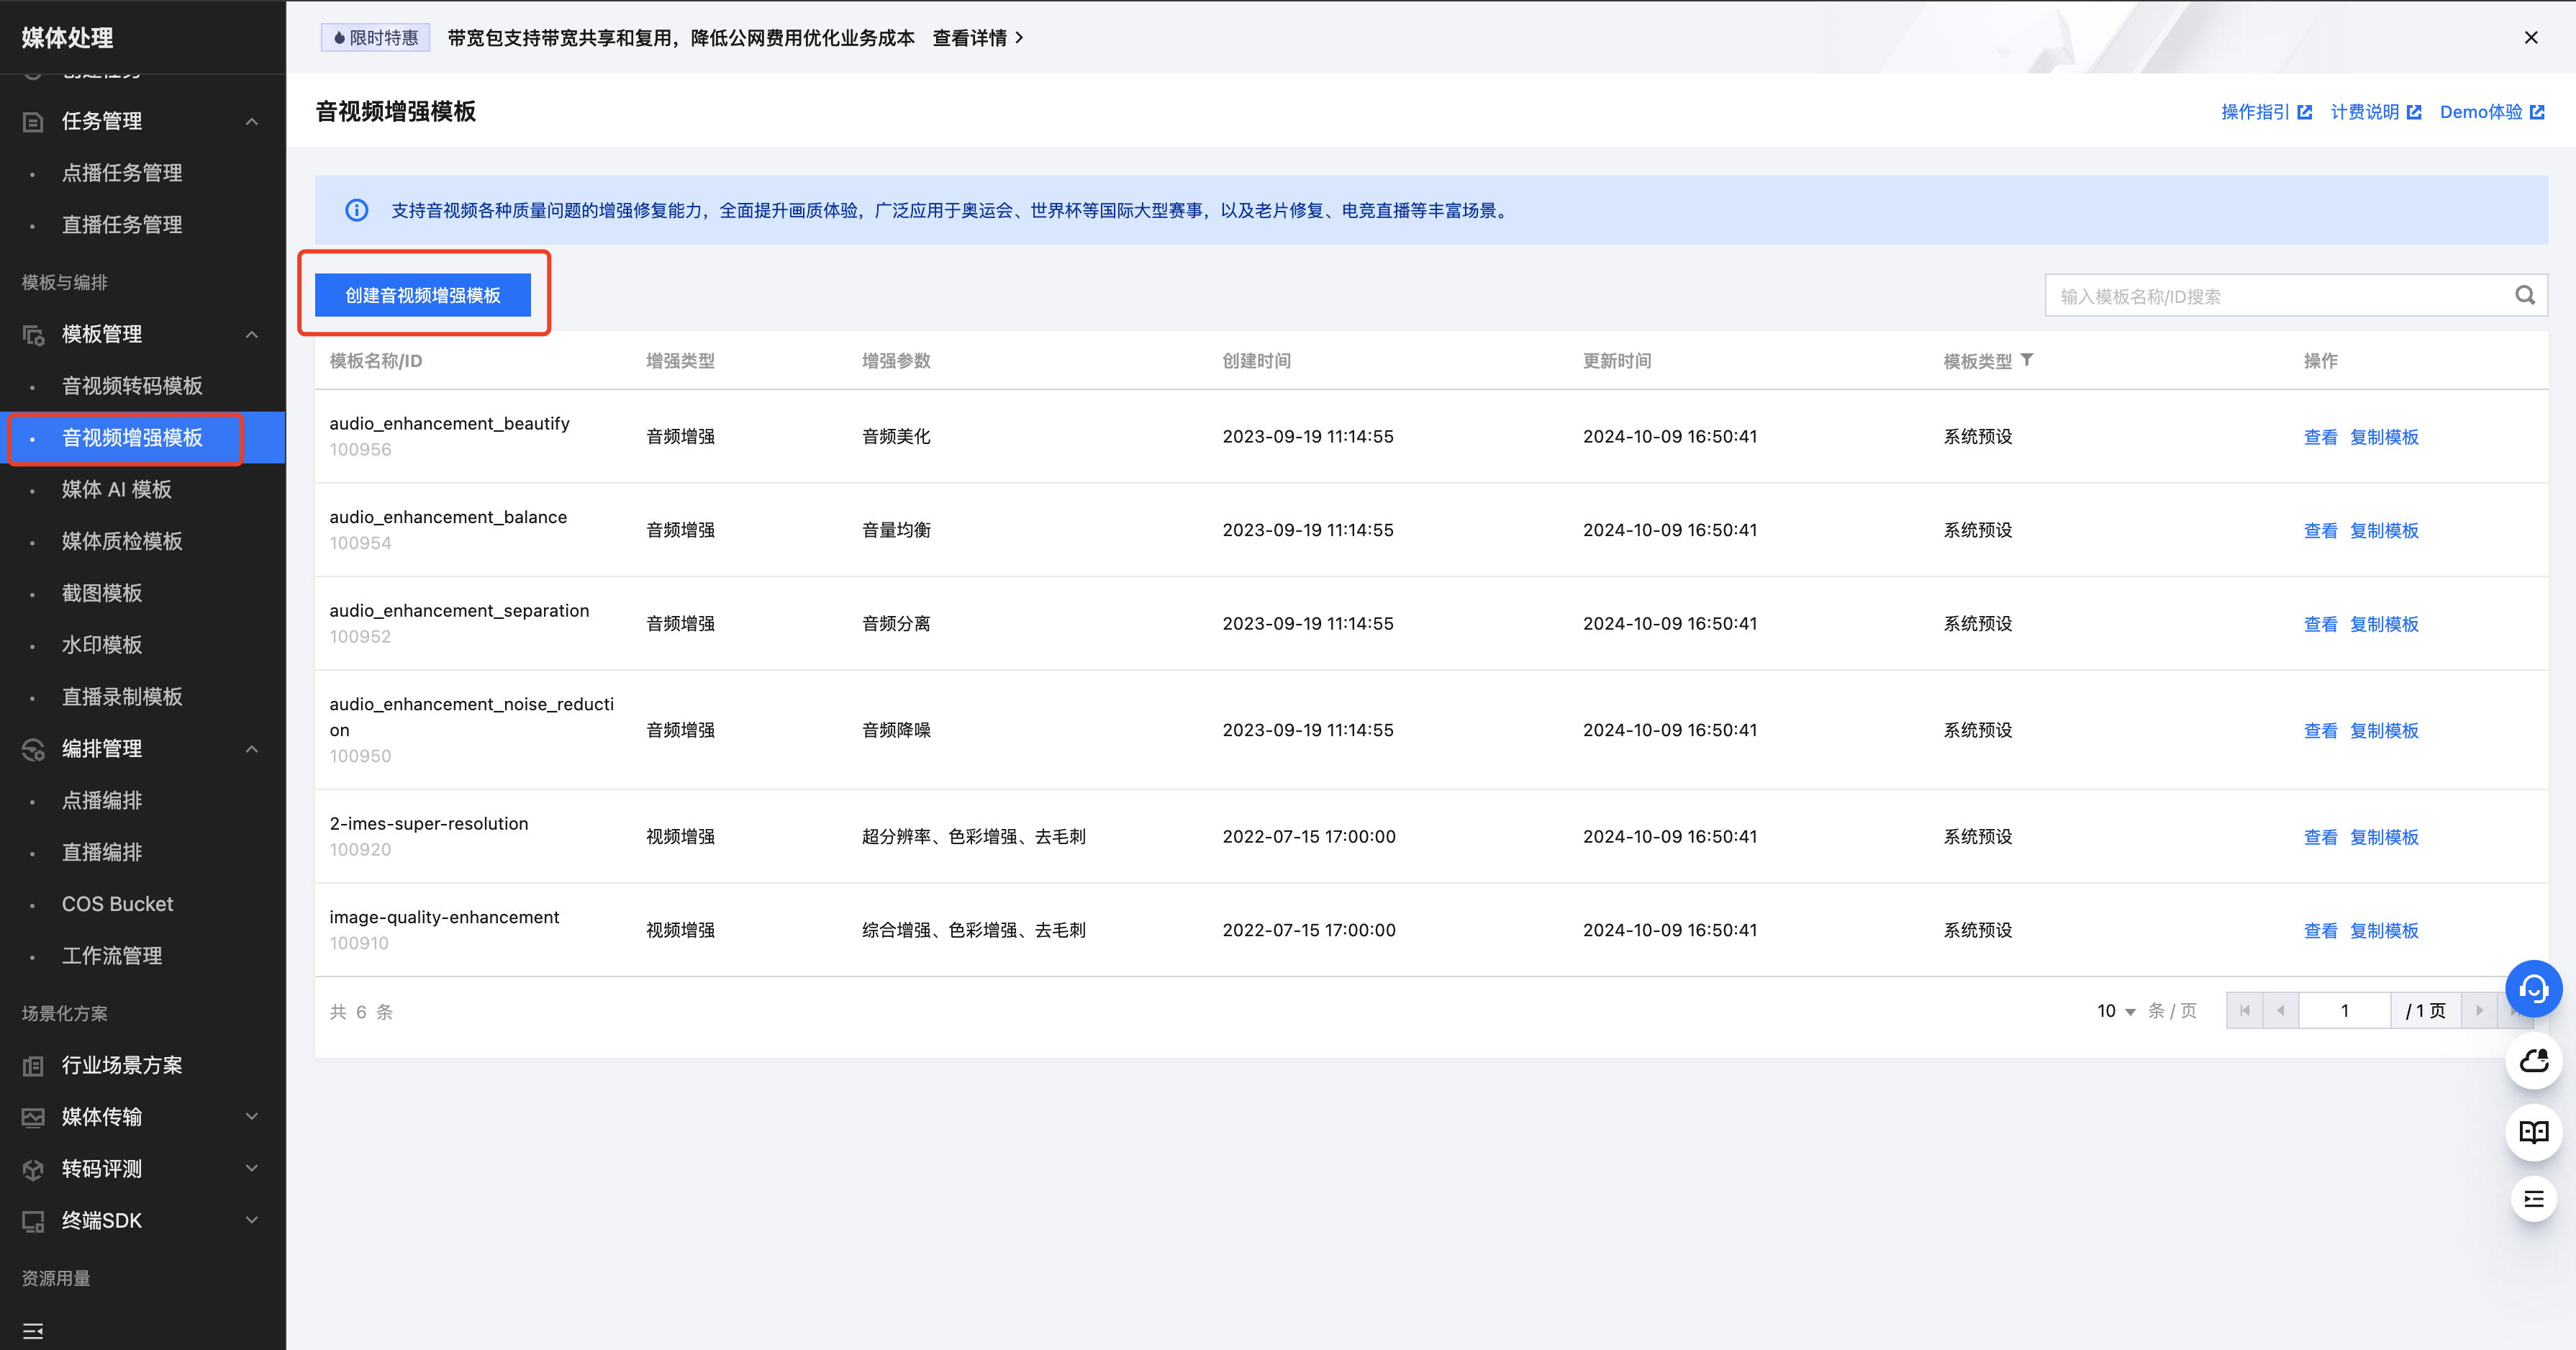Open the 10 条/页 page size dropdown
The height and width of the screenshot is (1350, 2576).
pos(2116,1011)
